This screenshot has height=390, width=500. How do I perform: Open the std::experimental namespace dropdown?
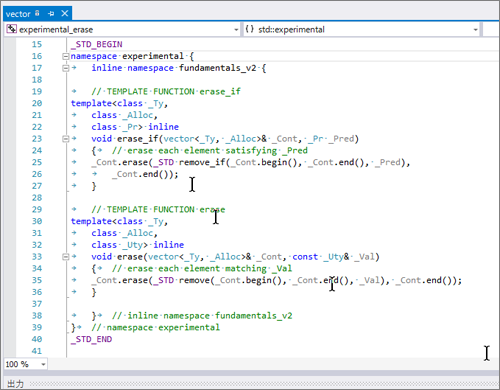(475, 30)
